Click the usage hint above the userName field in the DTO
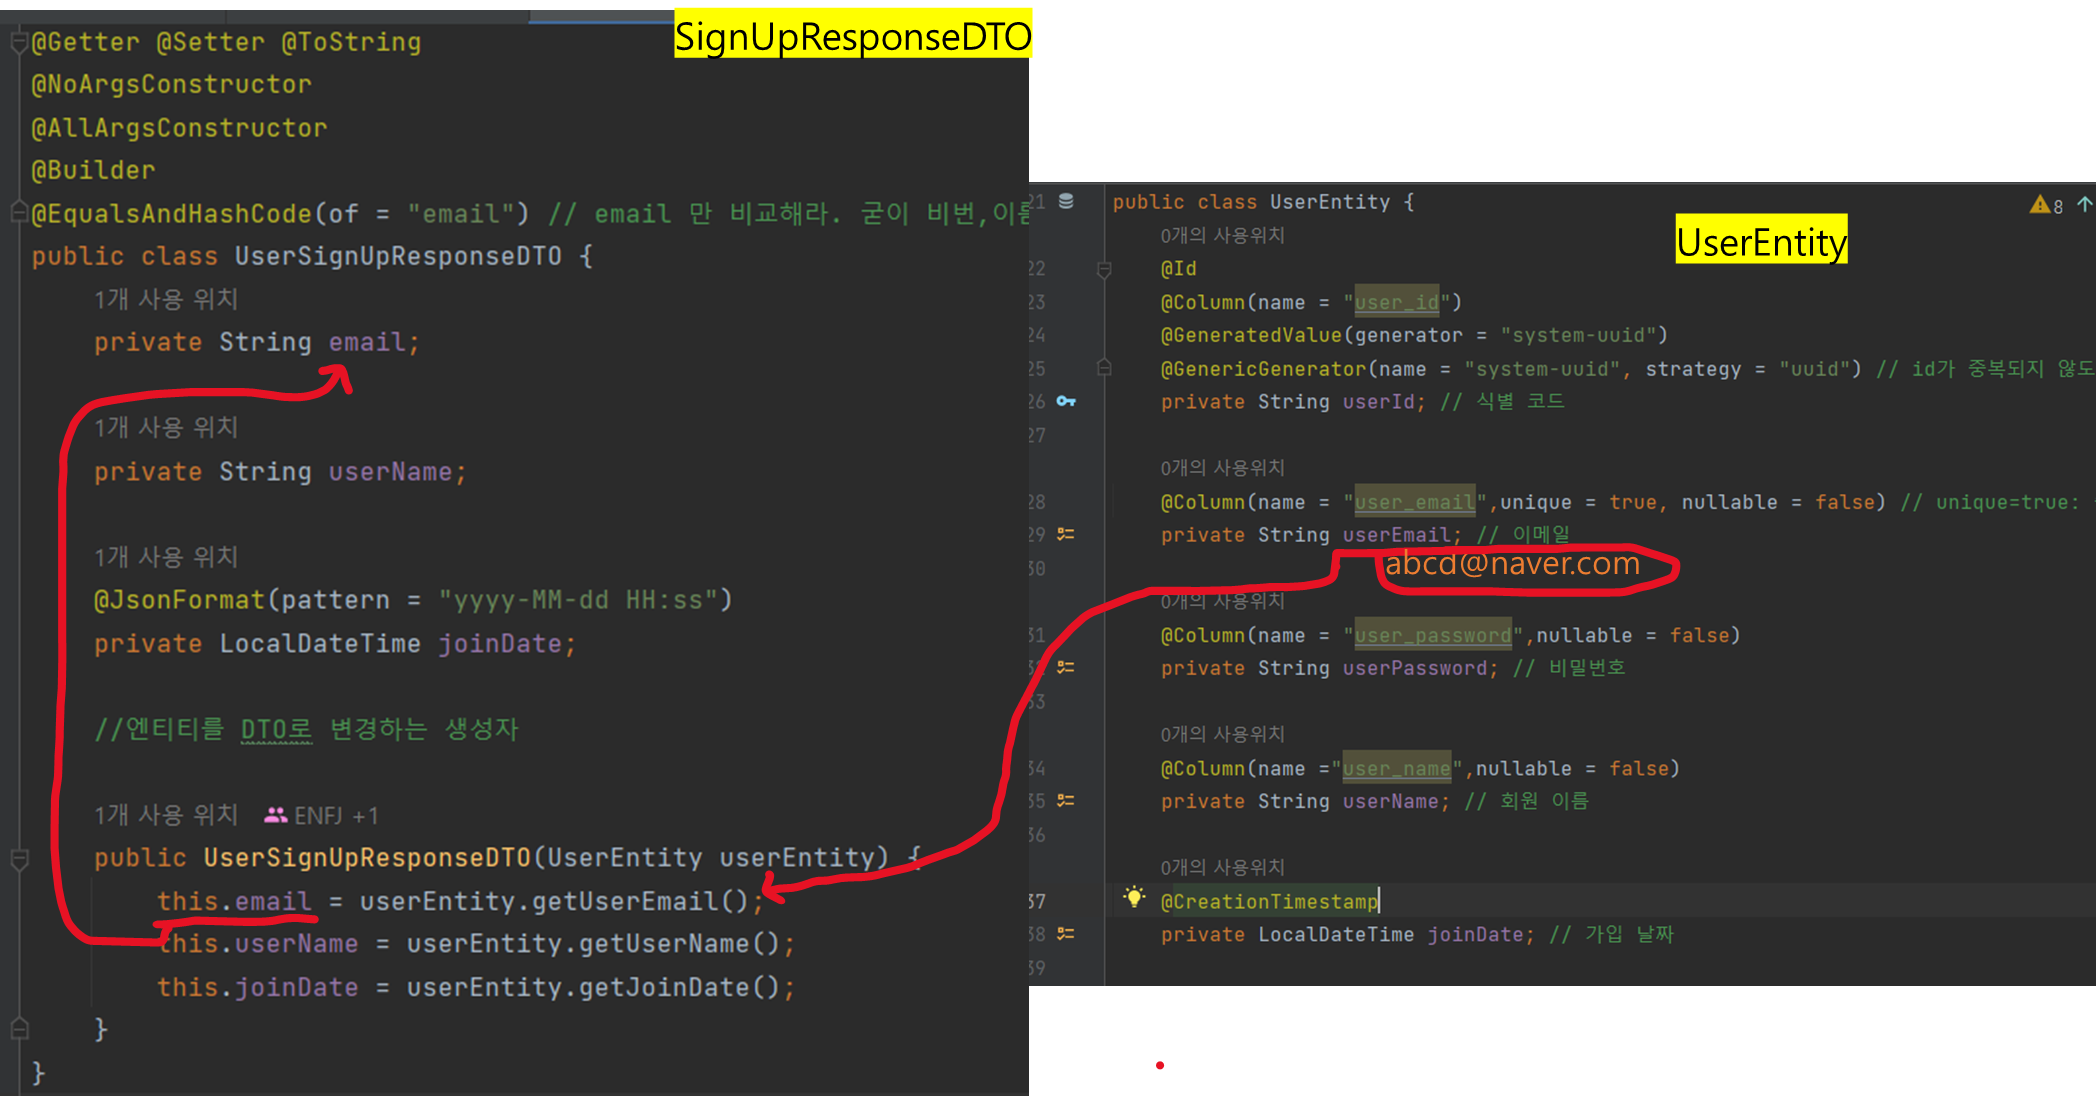Viewport: 2096px width, 1096px height. point(165,427)
